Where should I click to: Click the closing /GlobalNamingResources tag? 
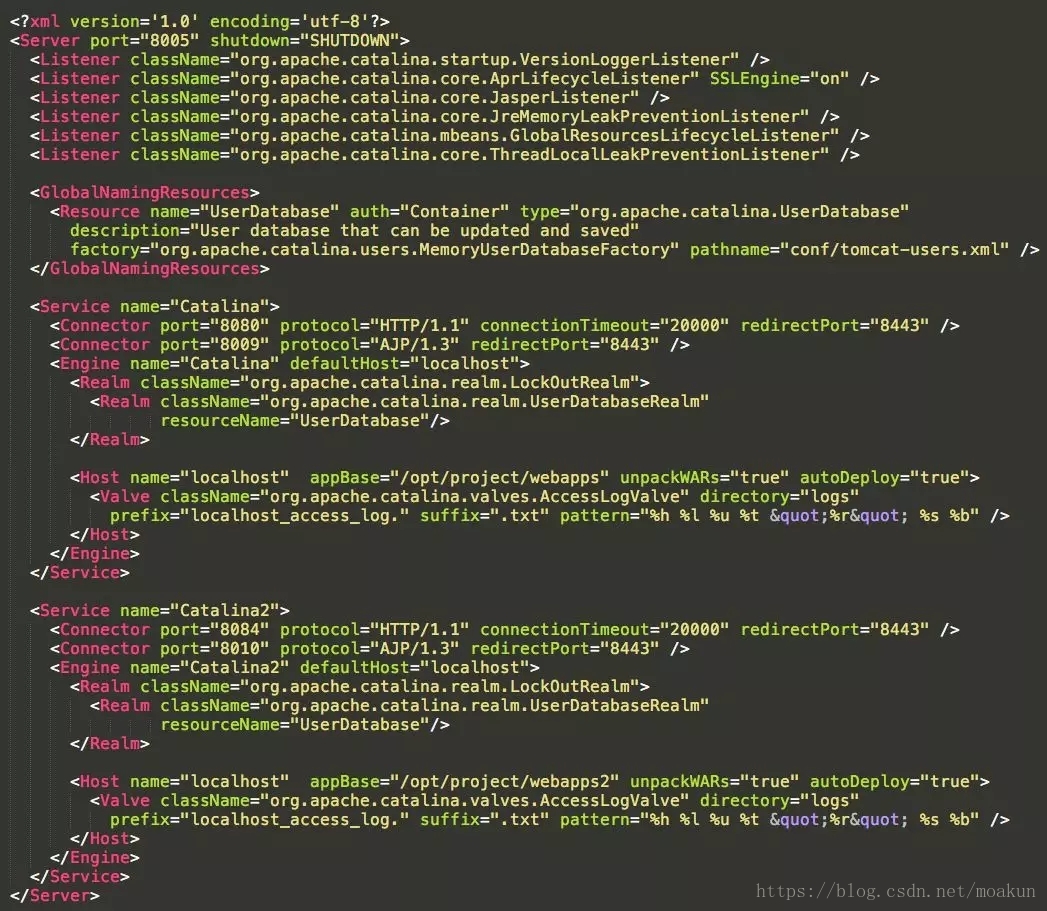pyautogui.click(x=150, y=269)
